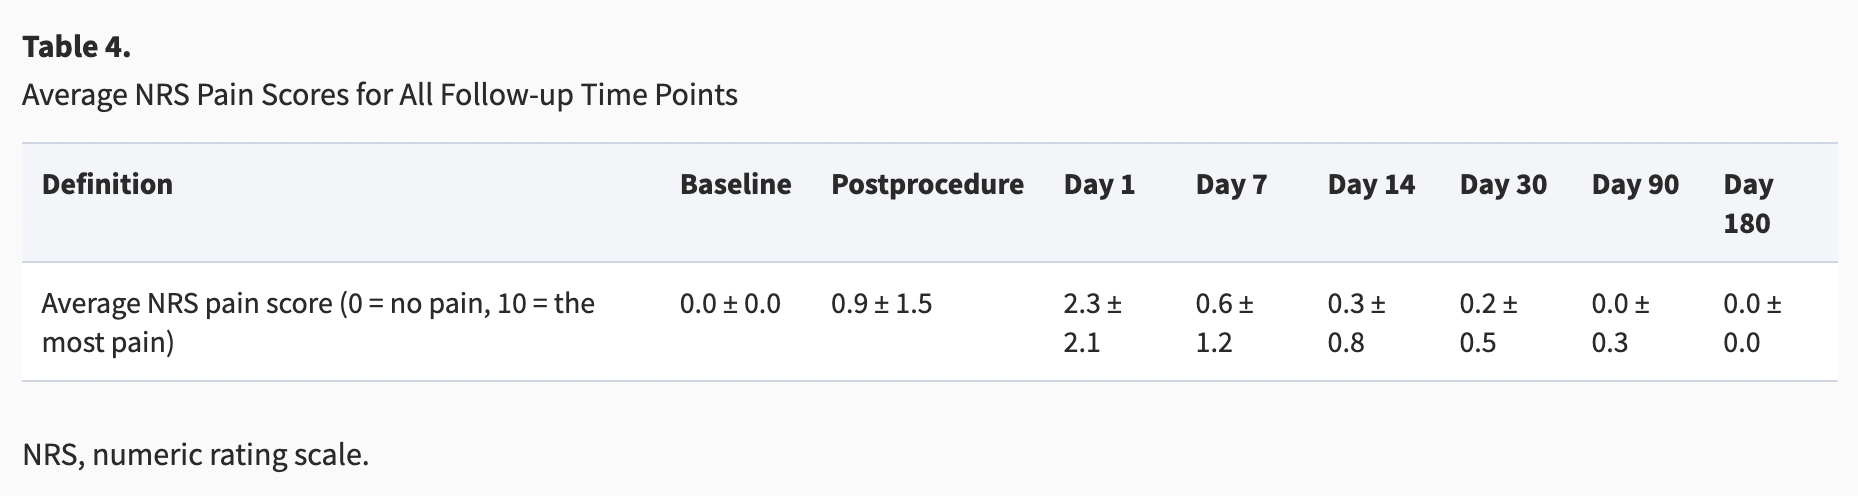The height and width of the screenshot is (496, 1858).
Task: Click the Day 30 value 0.2 ± 0.5
Action: tap(1488, 322)
